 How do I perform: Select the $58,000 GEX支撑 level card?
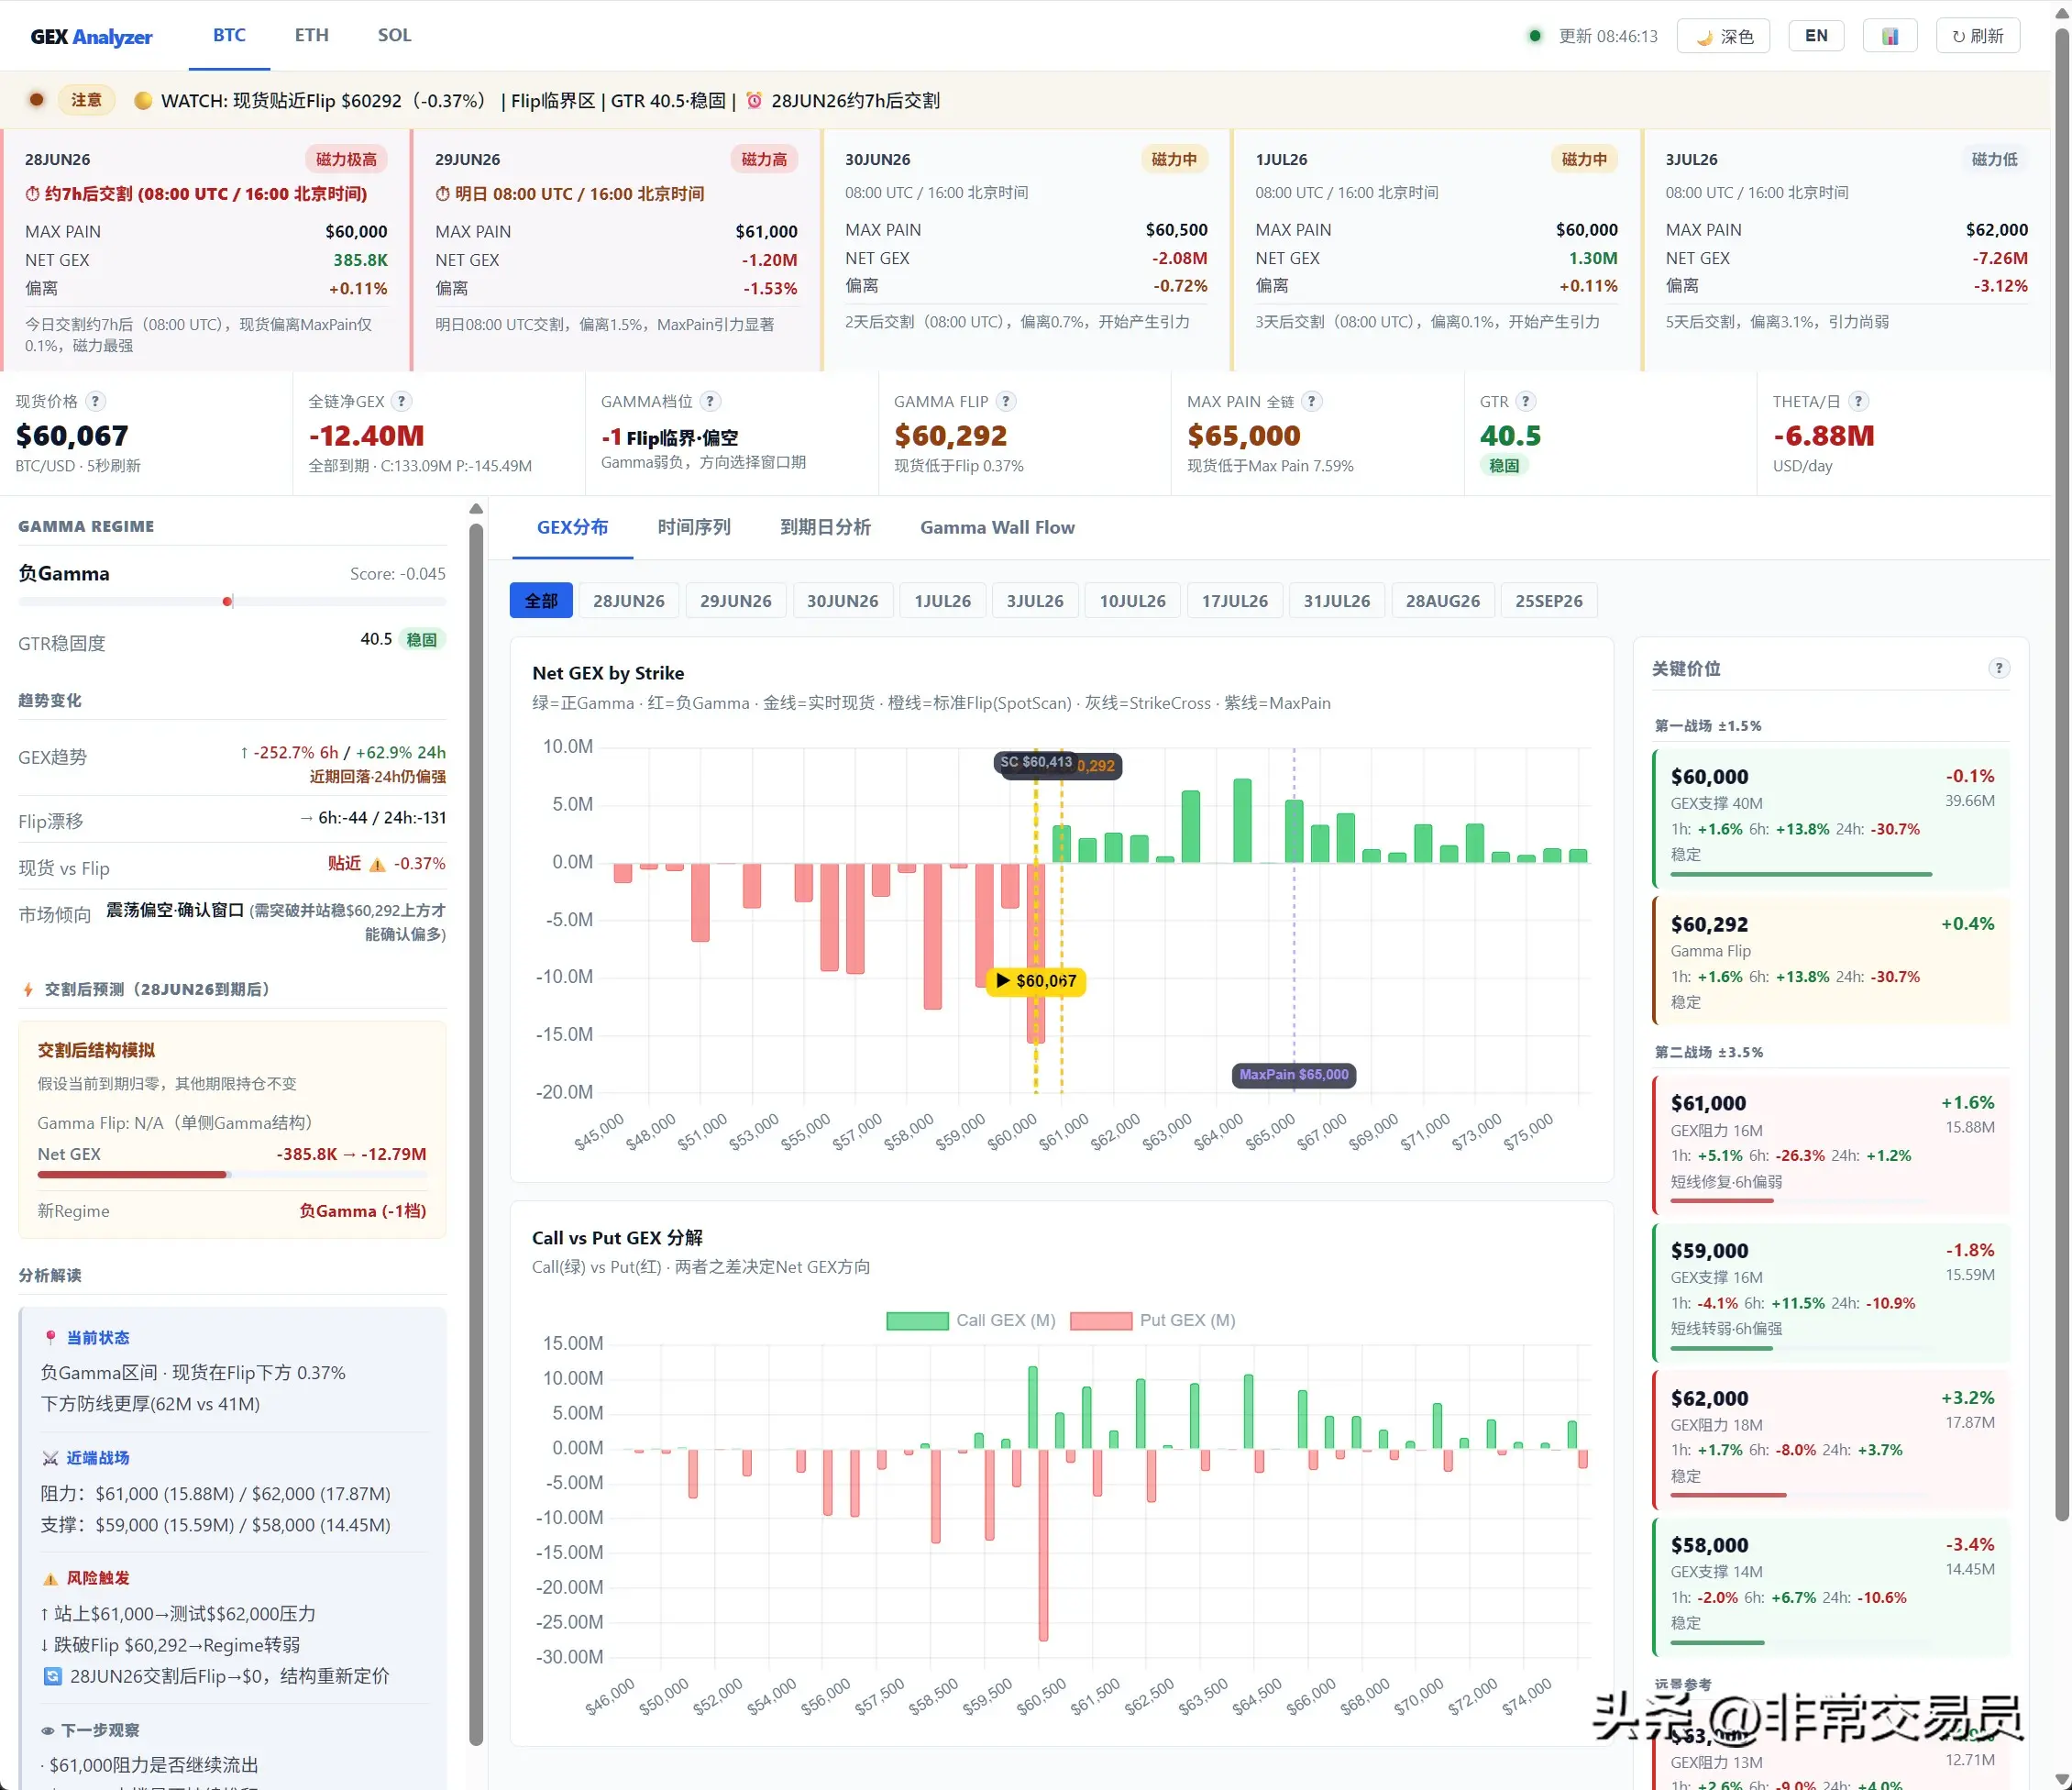(x=1832, y=1587)
